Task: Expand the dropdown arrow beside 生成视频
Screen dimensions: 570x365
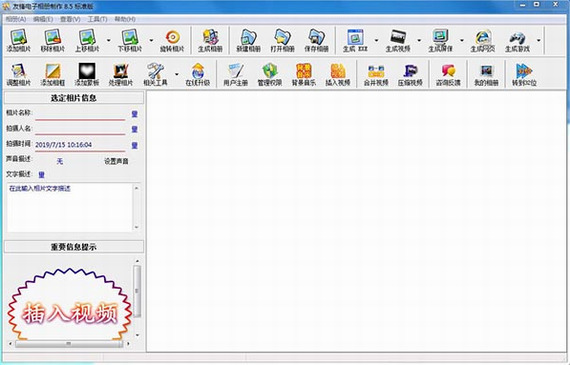Action: [419, 40]
